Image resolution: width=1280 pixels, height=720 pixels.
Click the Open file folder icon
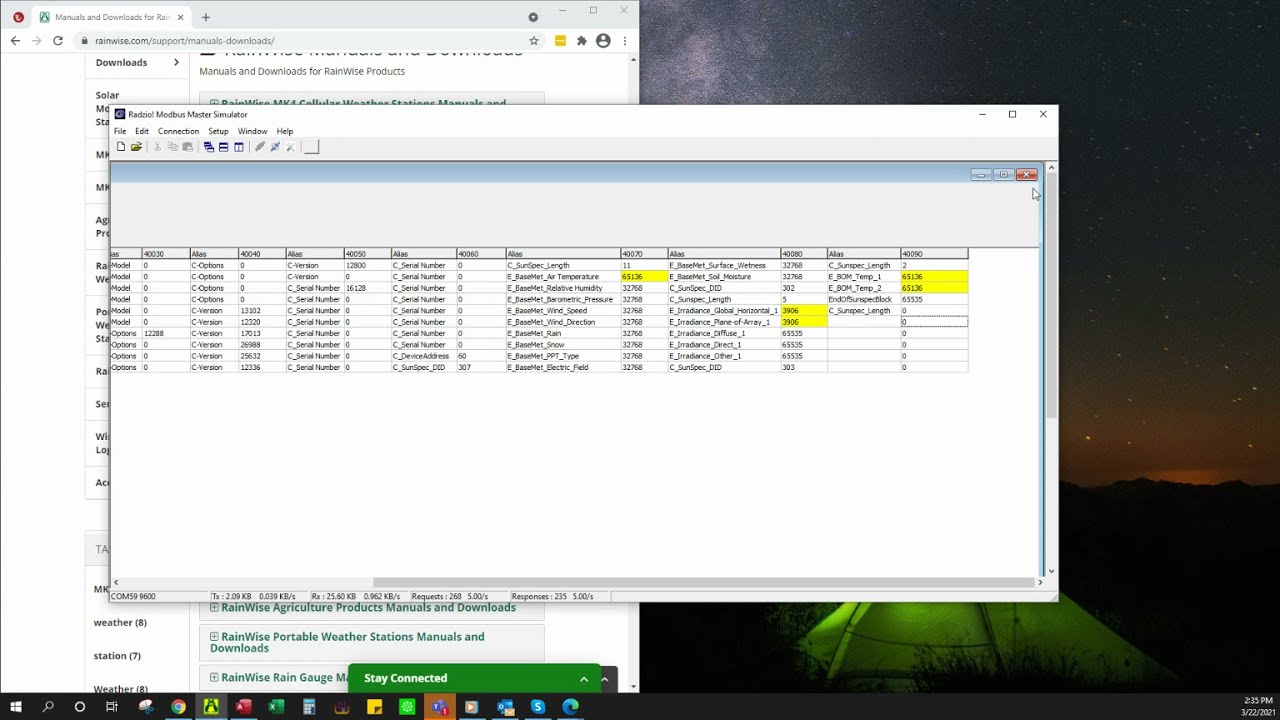136,147
